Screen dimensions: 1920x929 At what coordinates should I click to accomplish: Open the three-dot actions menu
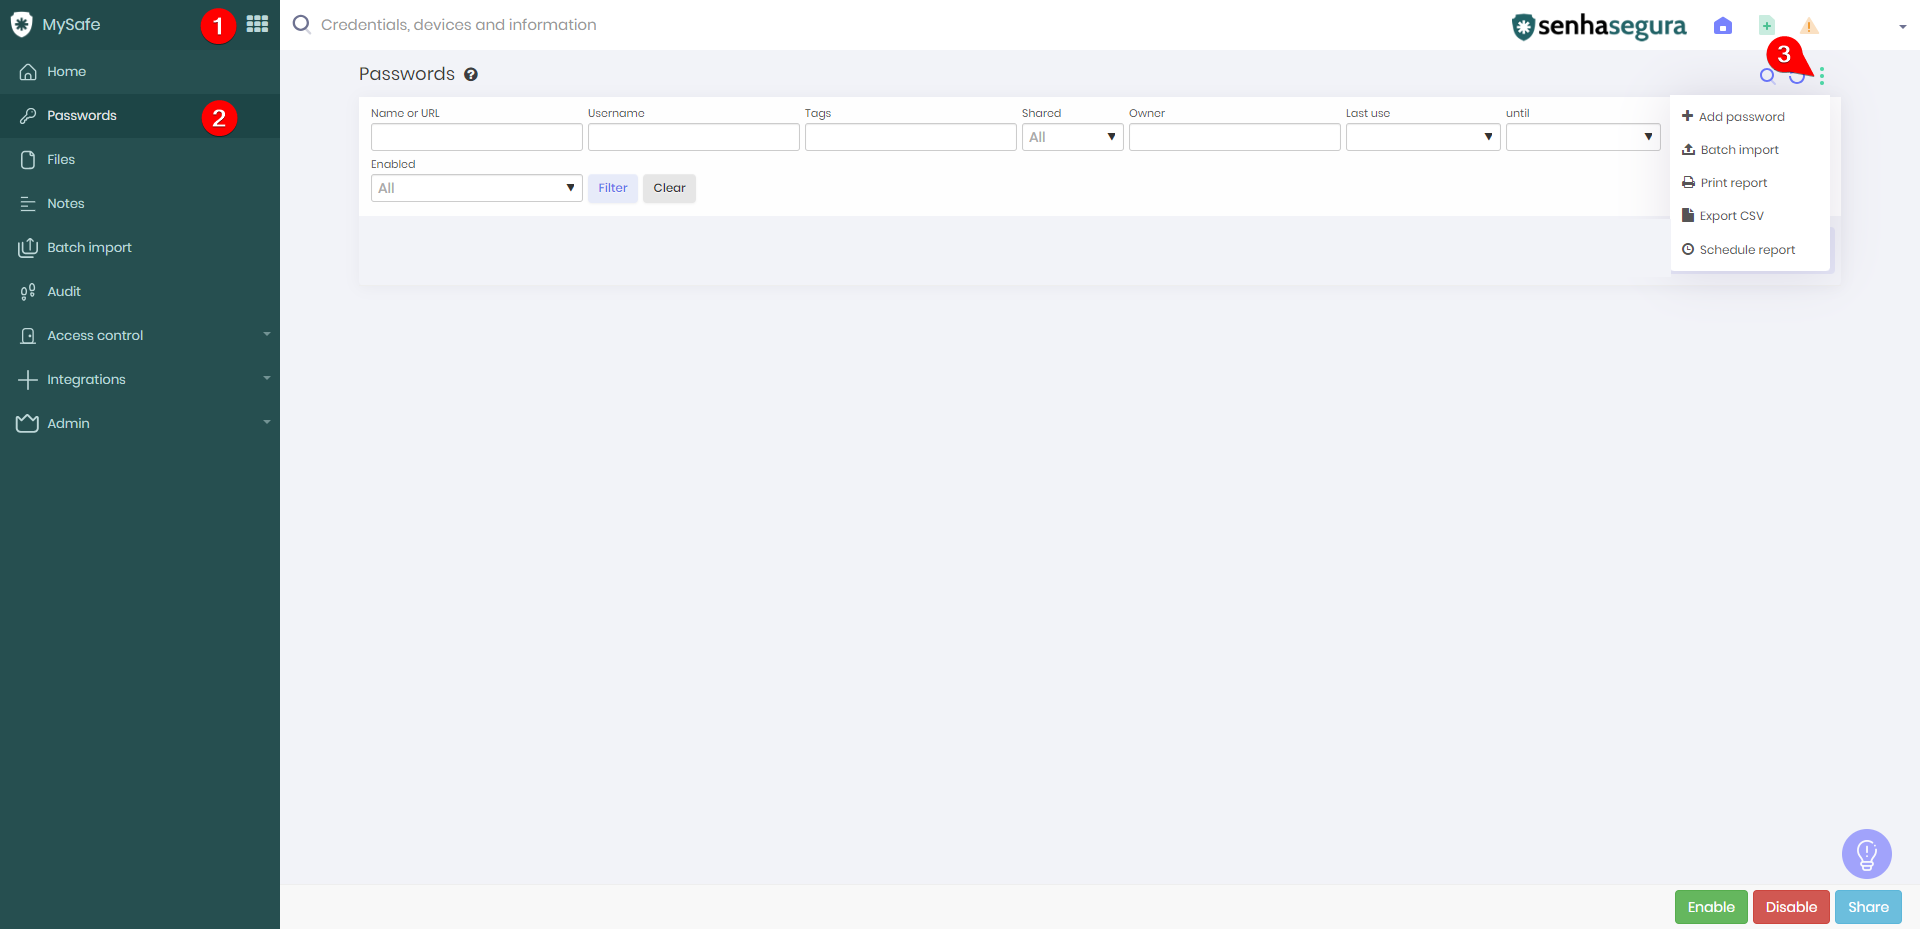(x=1822, y=75)
